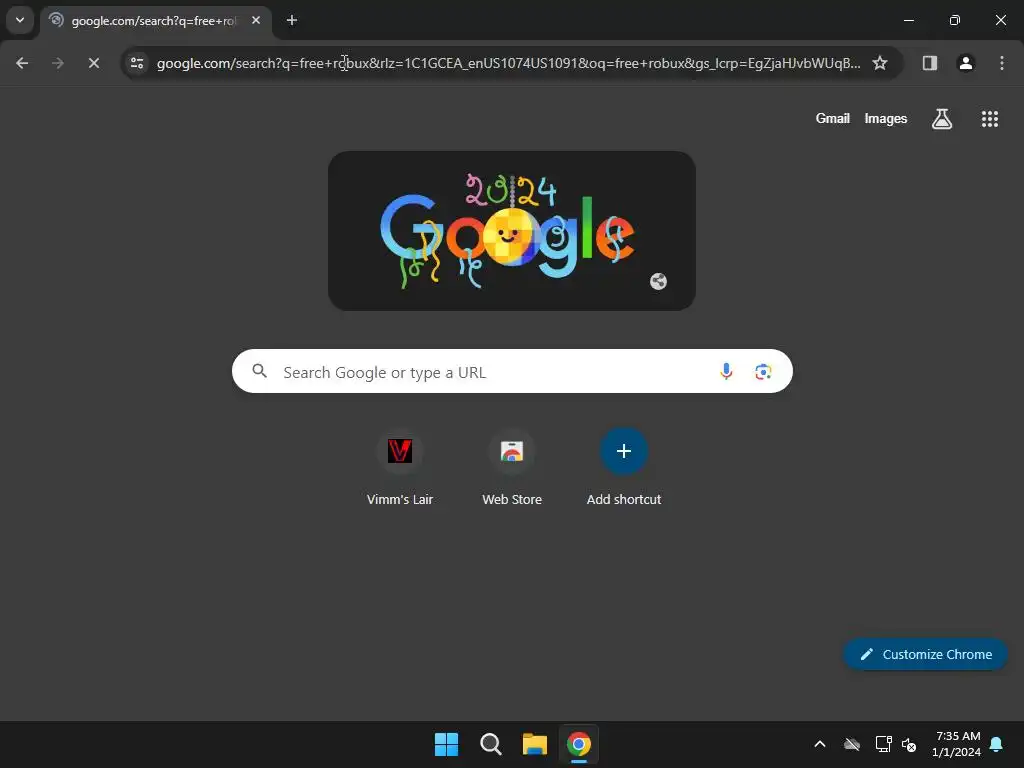1024x768 pixels.
Task: Open clock and date 7:35 AM
Action: pyautogui.click(x=957, y=744)
